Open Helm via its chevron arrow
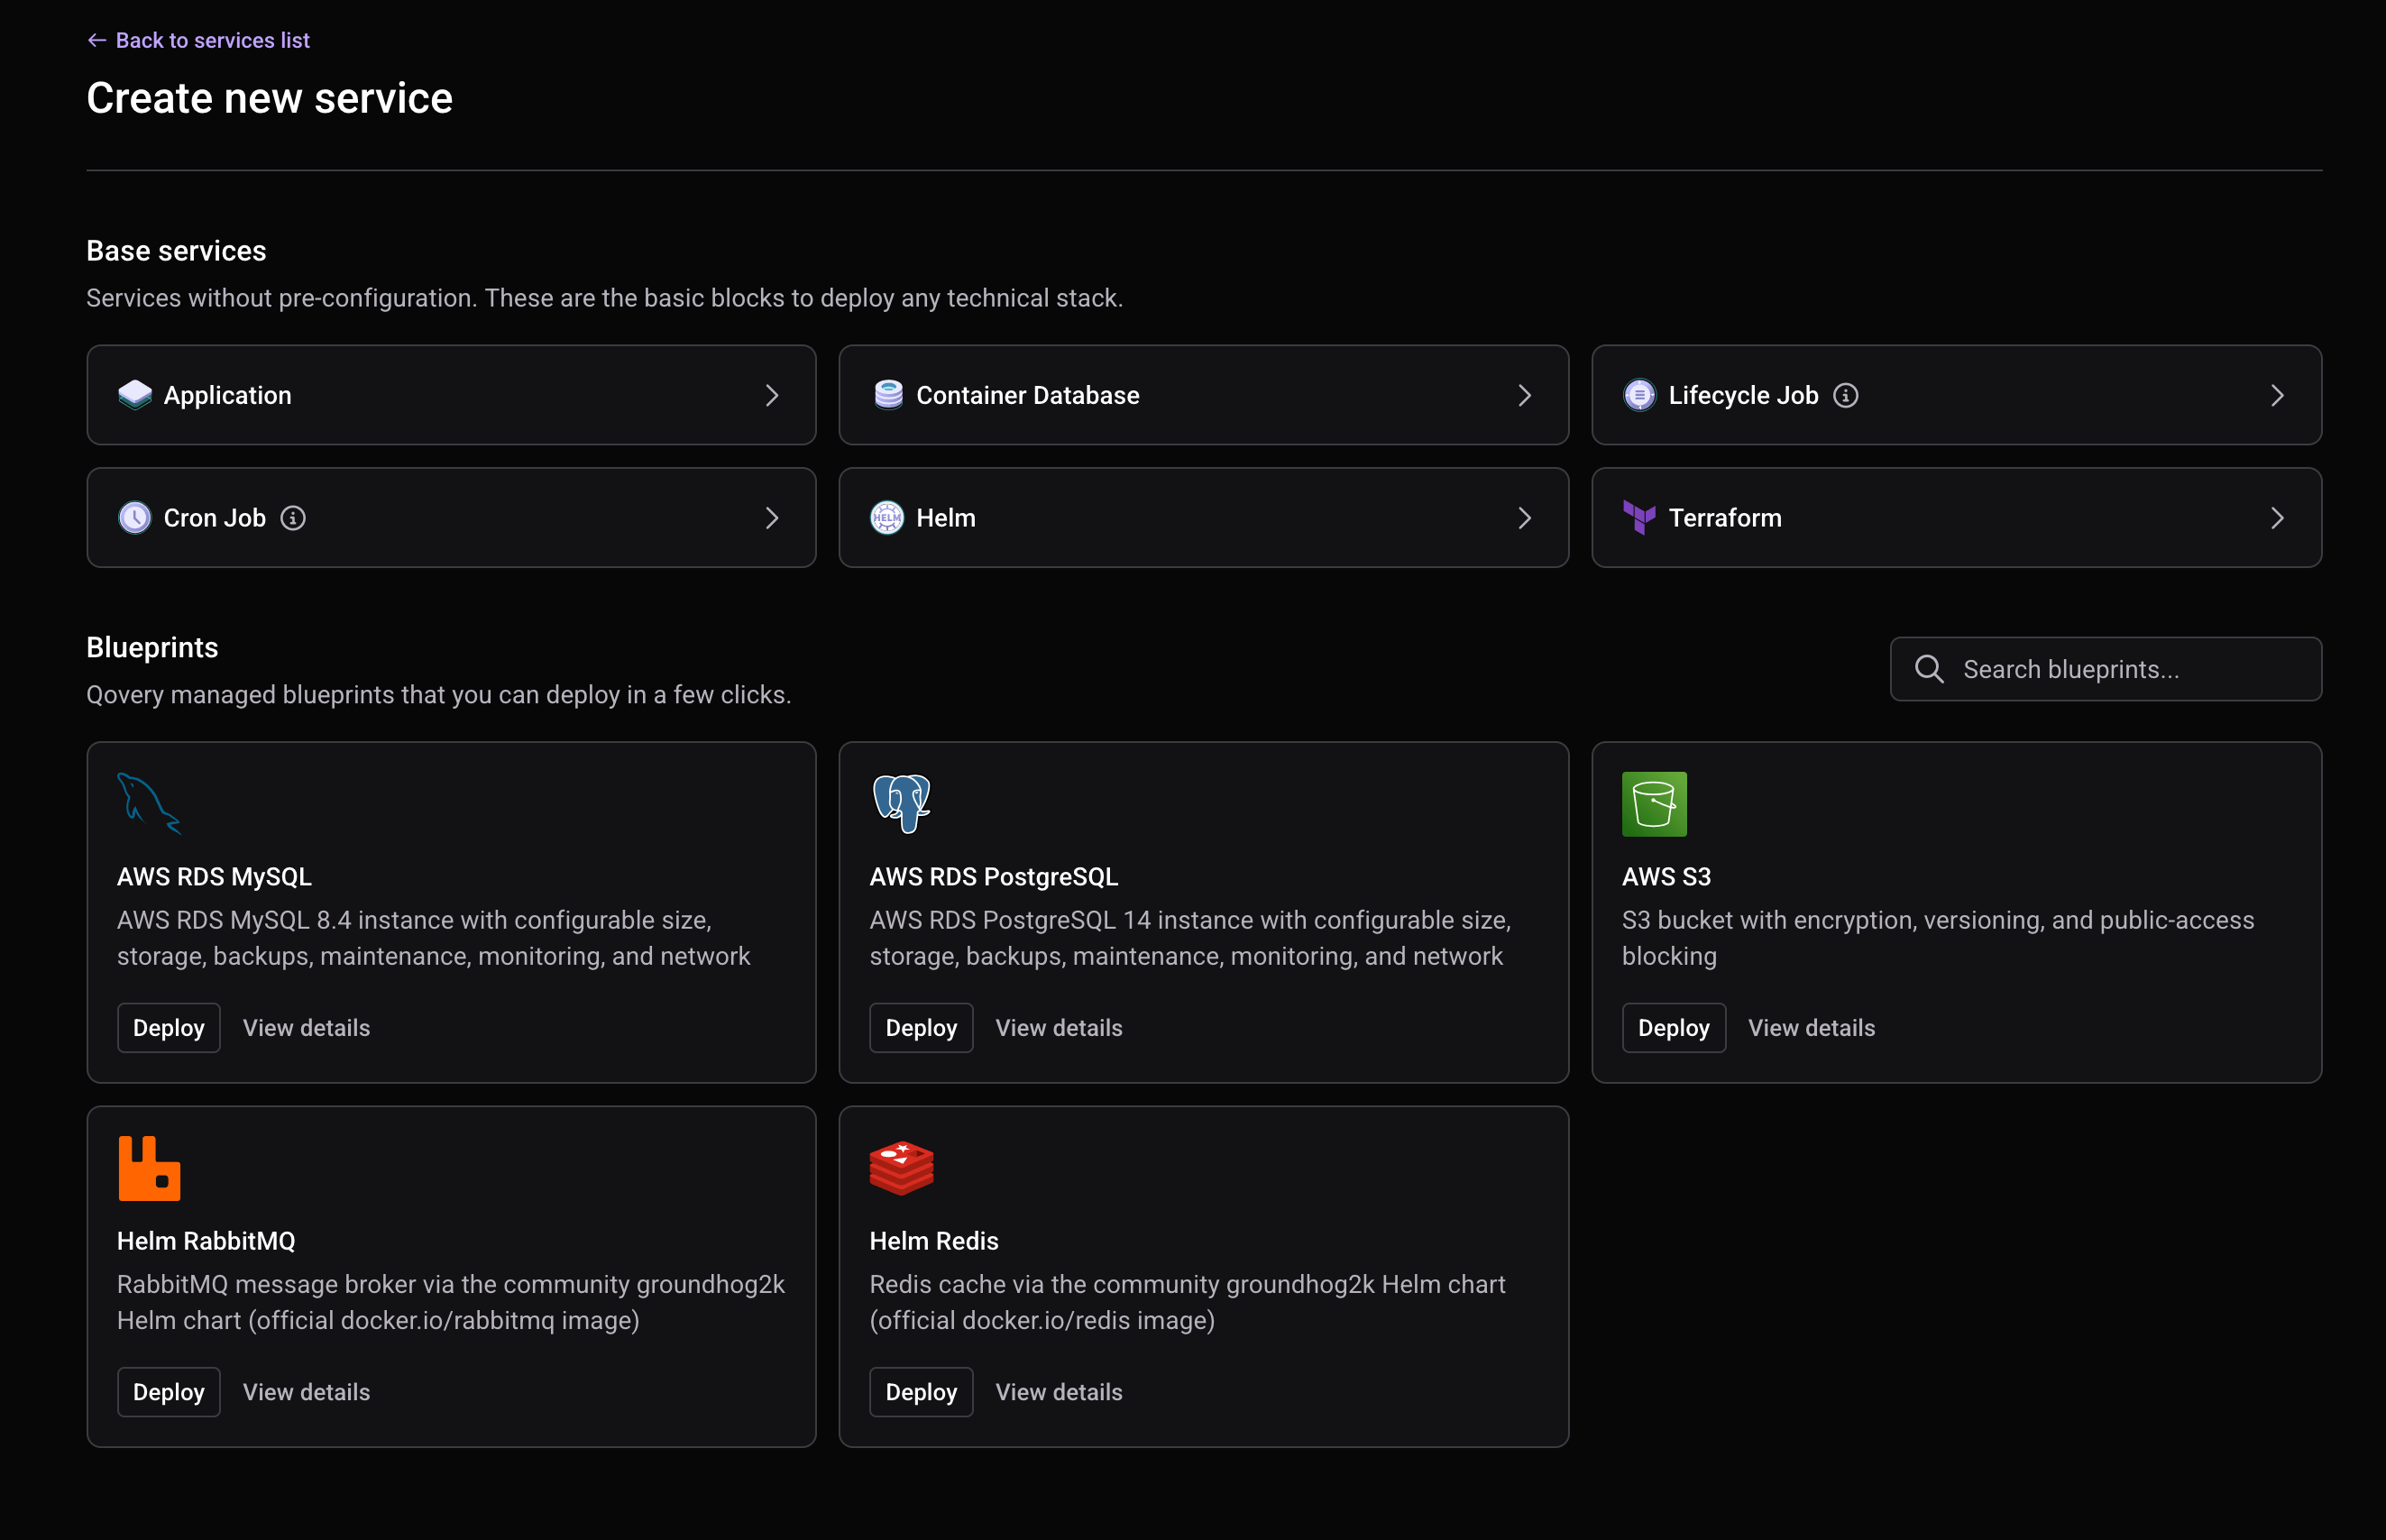Image resolution: width=2386 pixels, height=1540 pixels. (x=1524, y=518)
